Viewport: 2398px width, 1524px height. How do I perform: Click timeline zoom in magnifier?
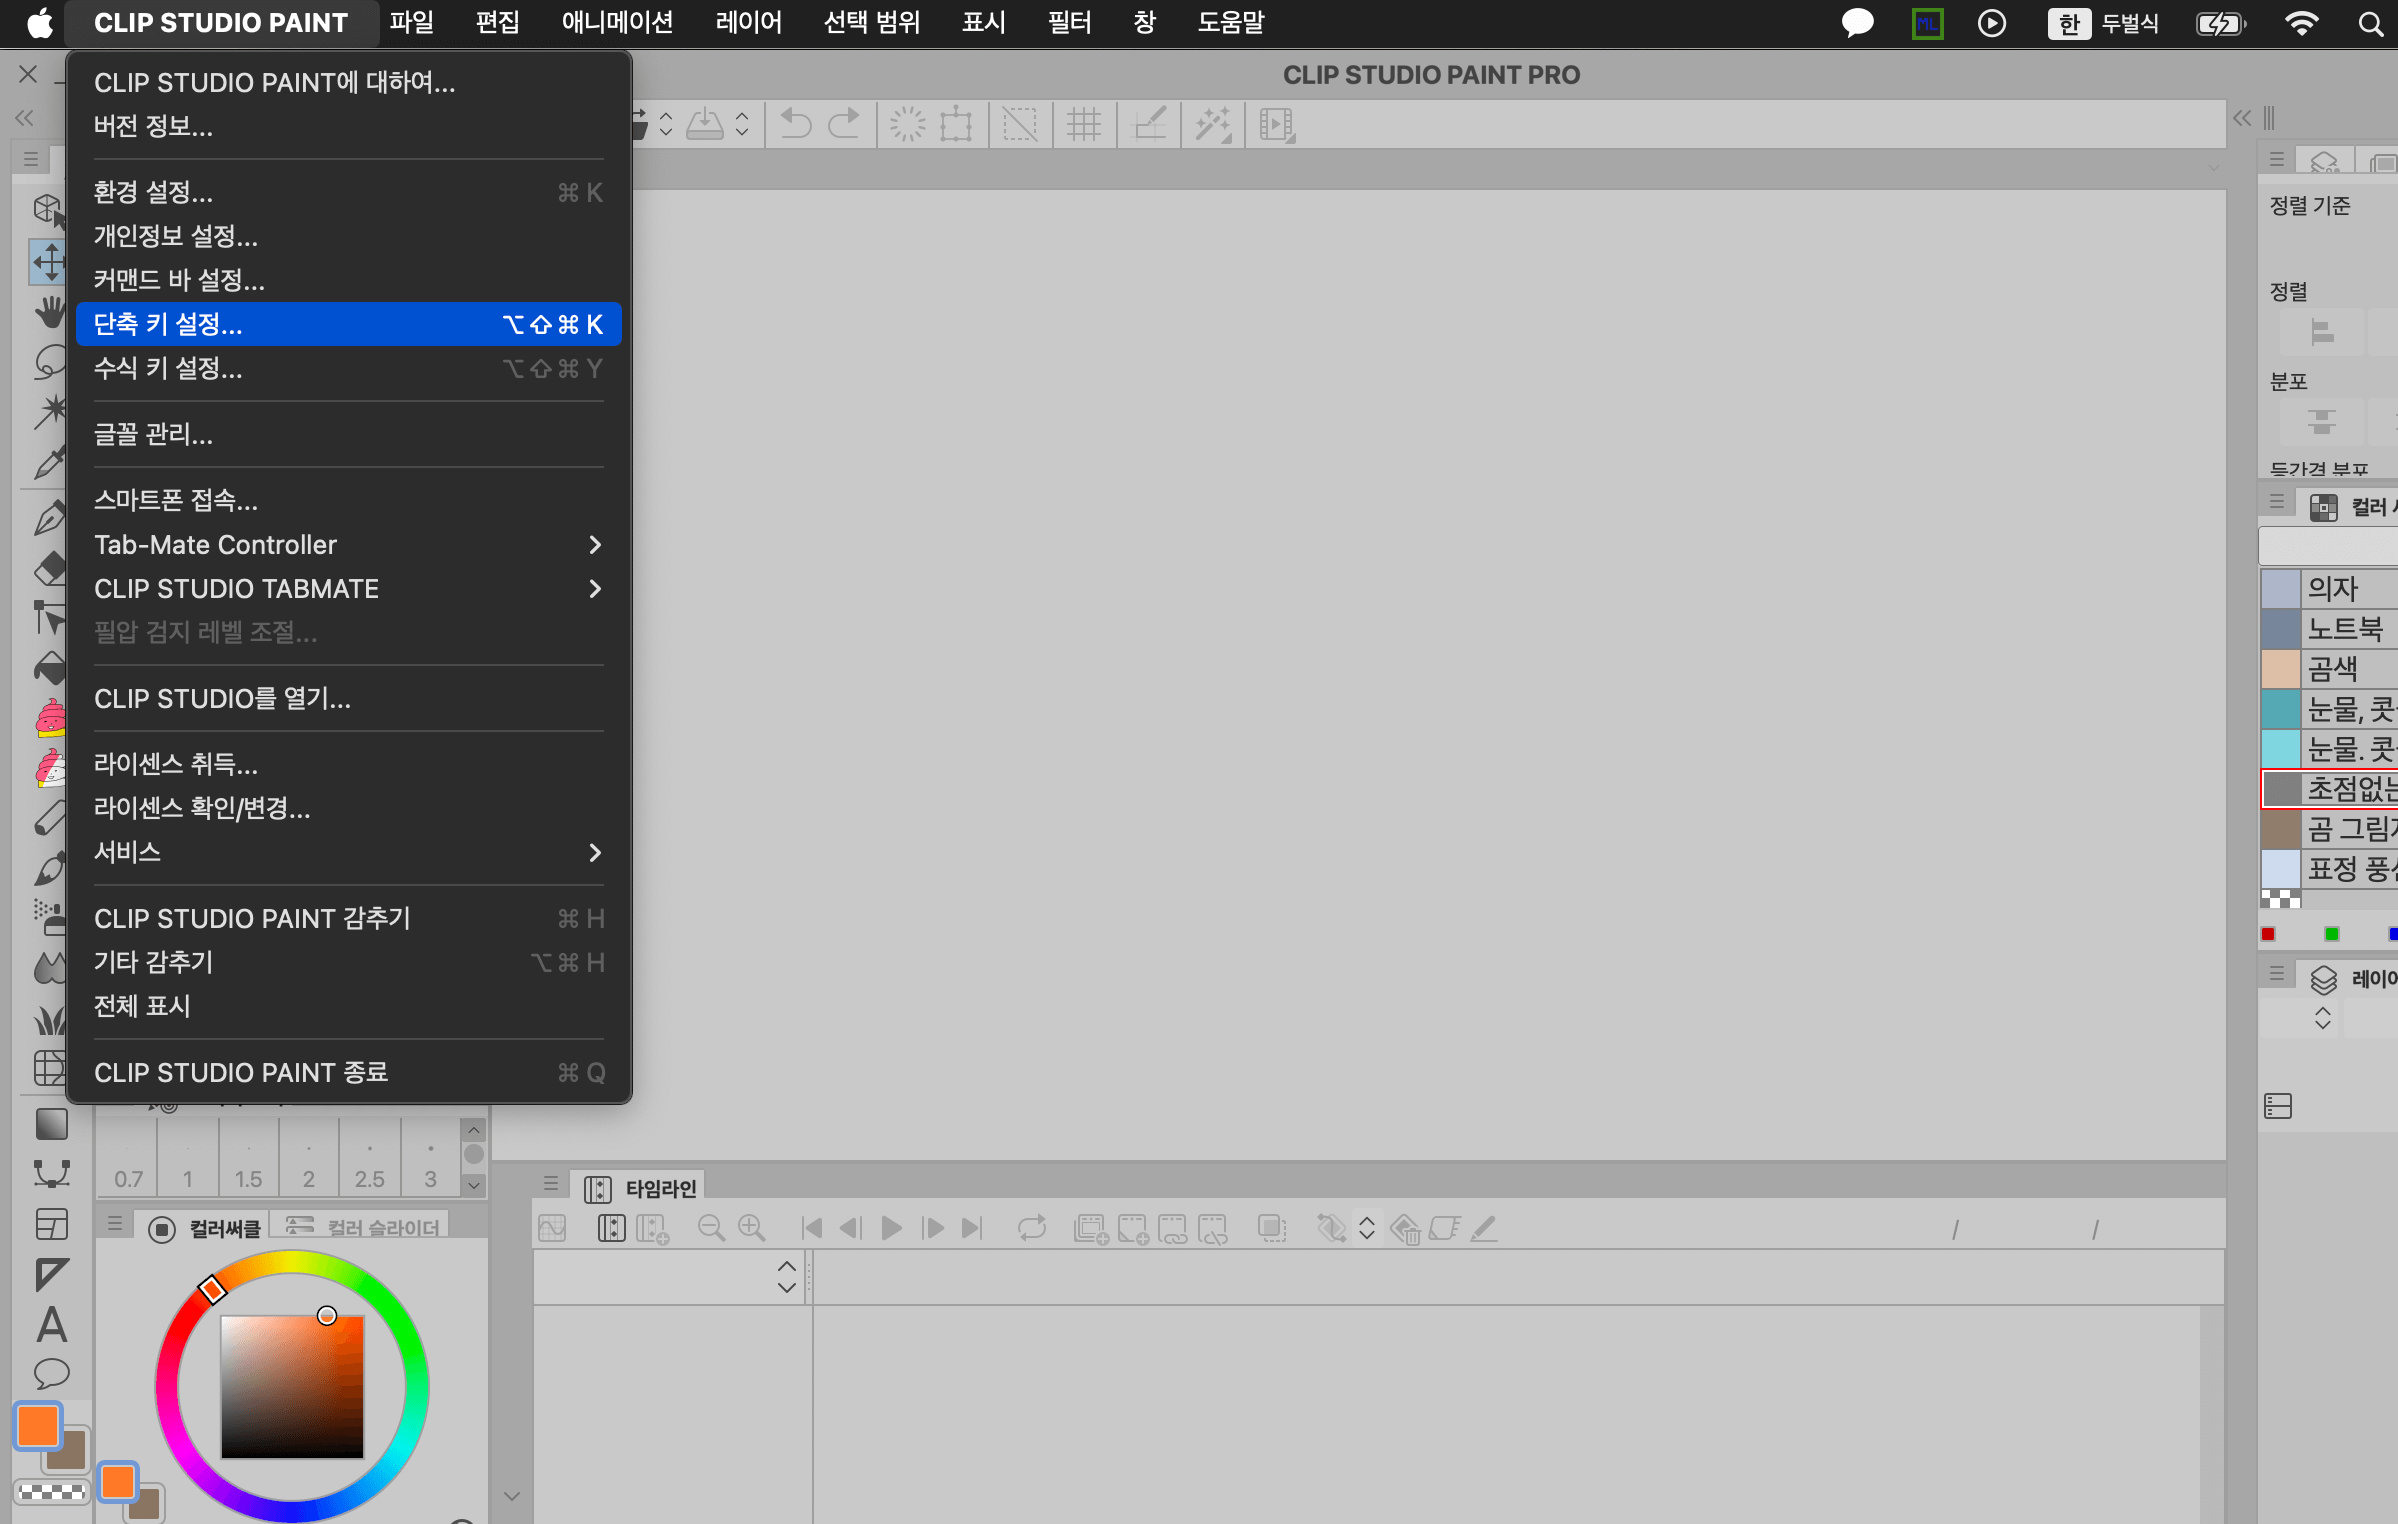tap(751, 1228)
